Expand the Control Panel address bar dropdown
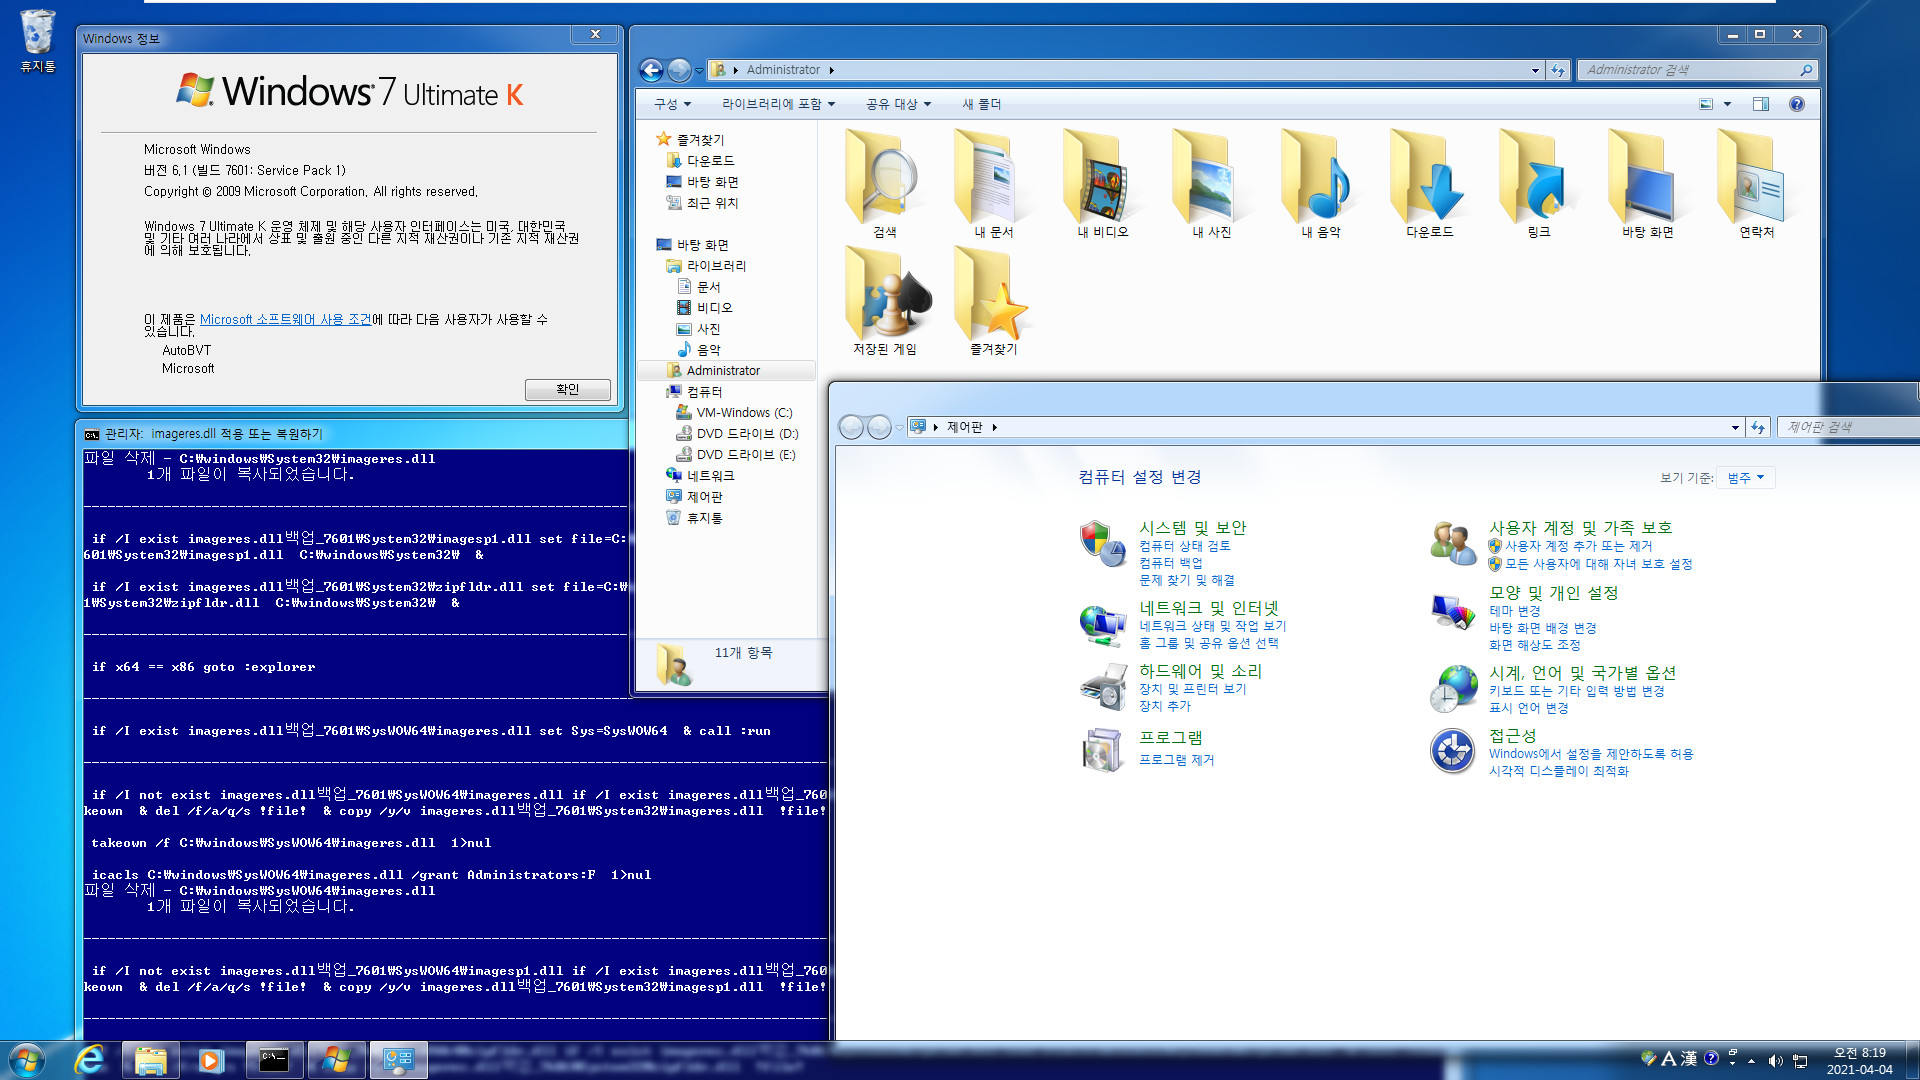Viewport: 1920px width, 1080px height. (1735, 427)
